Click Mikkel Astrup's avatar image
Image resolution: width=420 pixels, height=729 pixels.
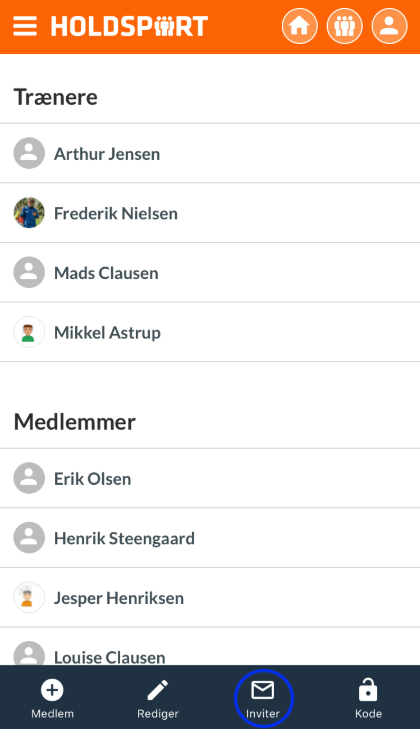[x=29, y=332]
